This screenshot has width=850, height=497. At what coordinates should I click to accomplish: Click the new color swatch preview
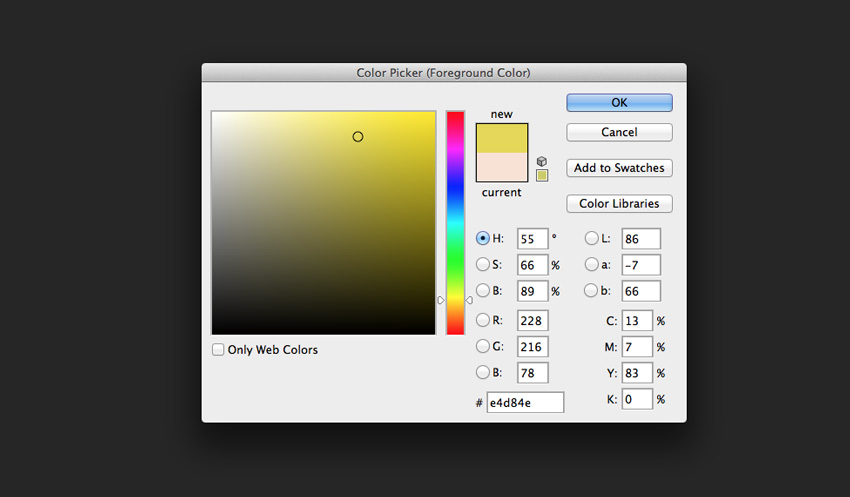point(502,138)
